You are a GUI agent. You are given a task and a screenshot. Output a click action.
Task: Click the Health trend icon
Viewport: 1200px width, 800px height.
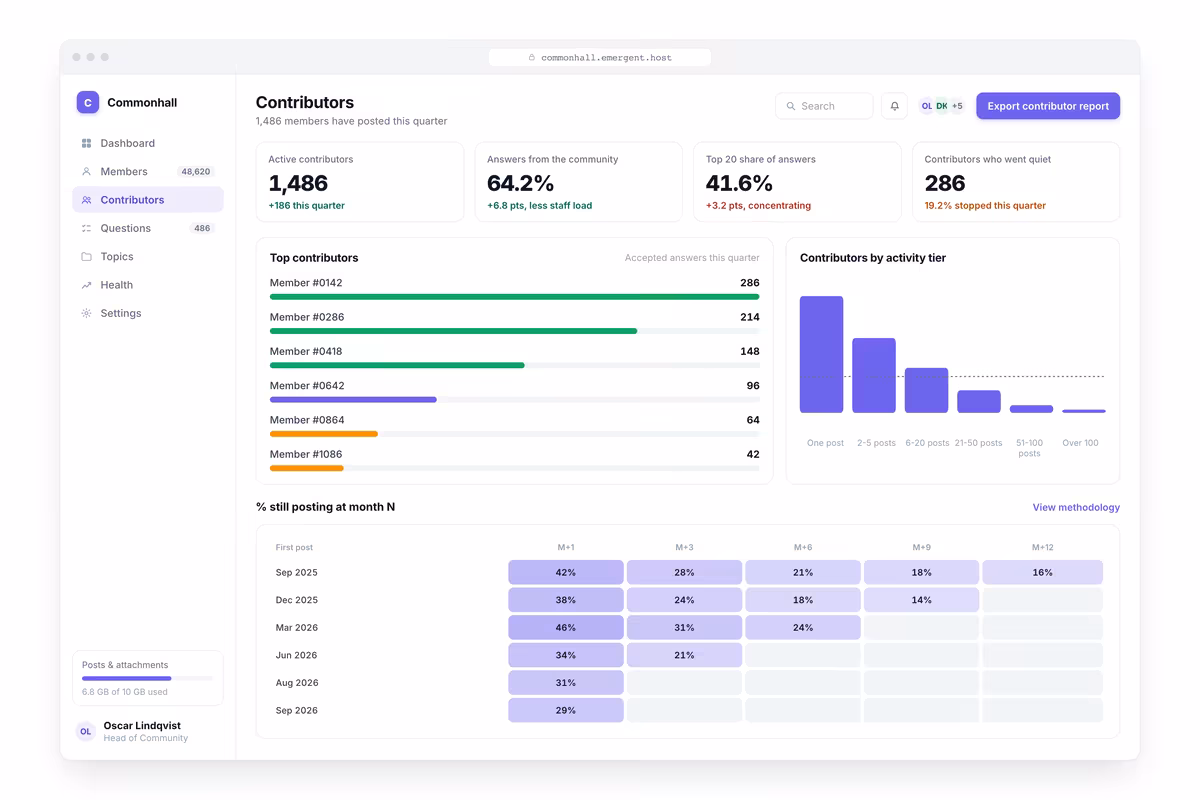[86, 285]
